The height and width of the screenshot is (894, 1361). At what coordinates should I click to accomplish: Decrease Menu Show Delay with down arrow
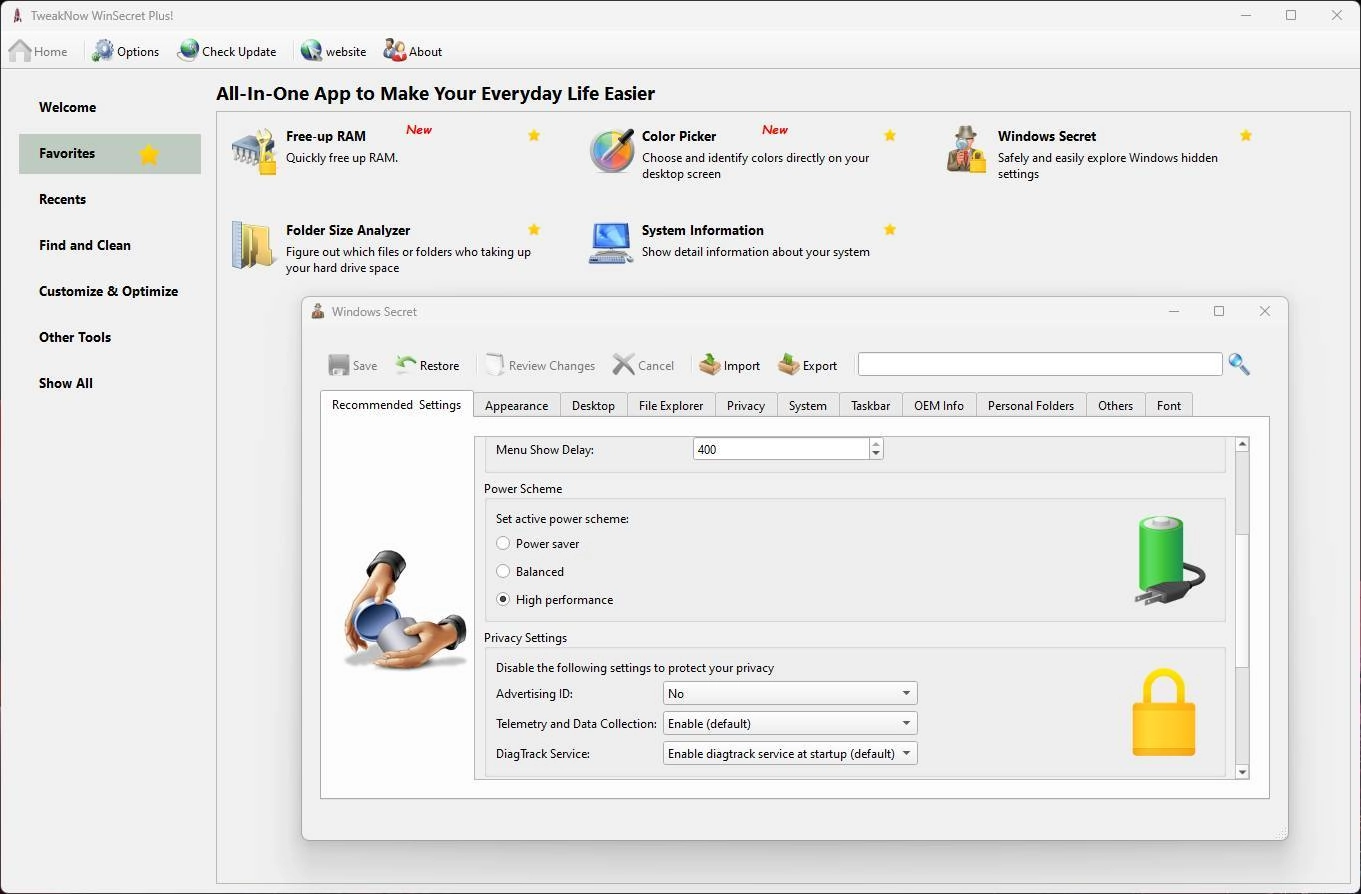876,455
